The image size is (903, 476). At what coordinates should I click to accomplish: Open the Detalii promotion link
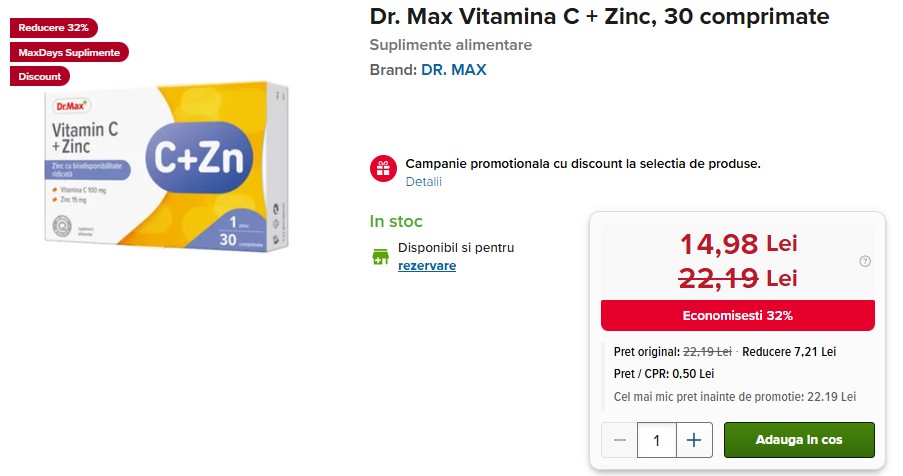click(423, 182)
